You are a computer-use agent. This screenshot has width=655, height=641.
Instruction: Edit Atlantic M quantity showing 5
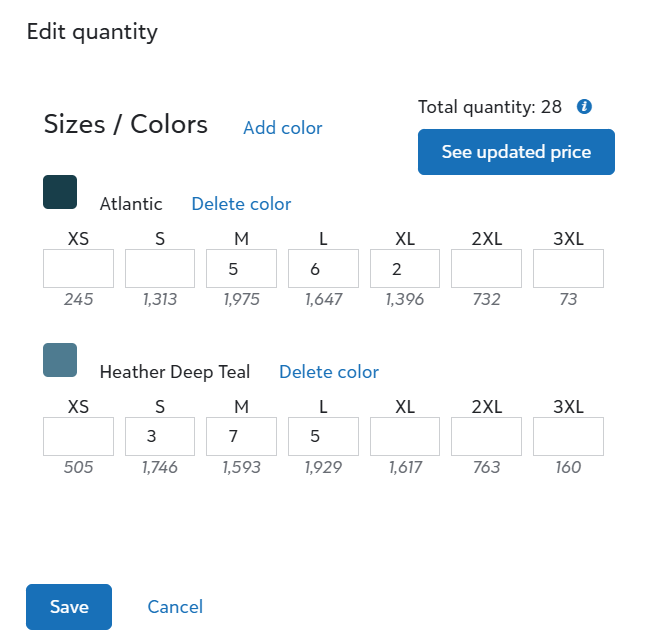pos(241,268)
